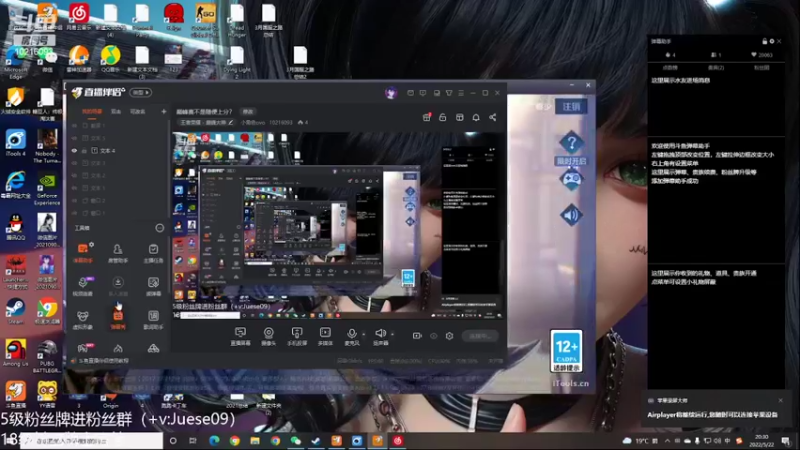
Task: Open WeChat from the taskbar
Action: [295, 441]
